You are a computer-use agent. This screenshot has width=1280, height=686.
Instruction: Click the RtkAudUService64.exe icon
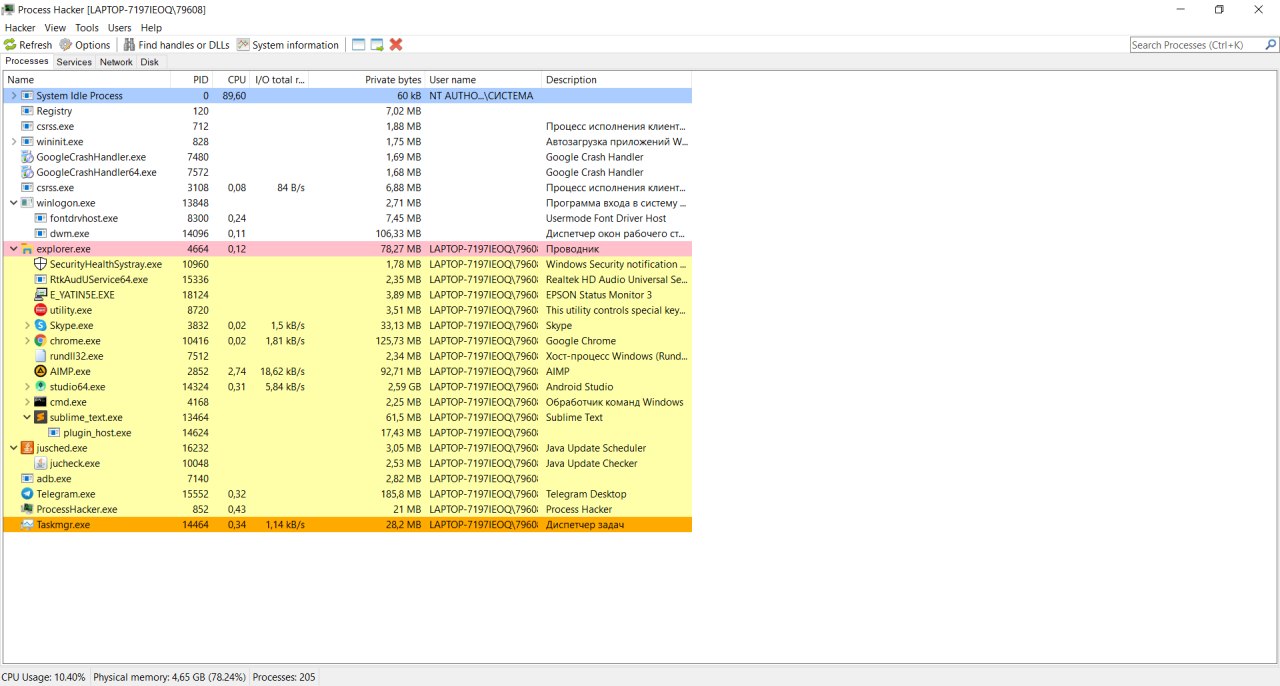click(41, 280)
